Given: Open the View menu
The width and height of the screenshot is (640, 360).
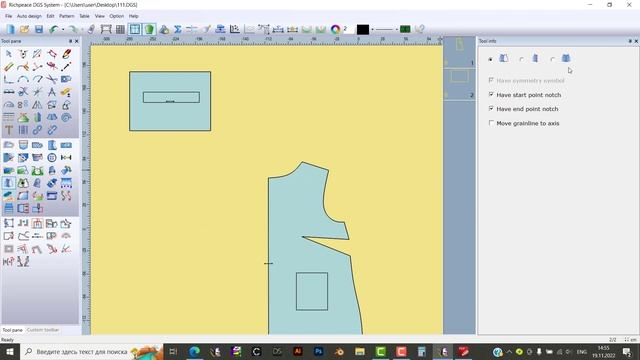Looking at the screenshot, I should 100,16.
